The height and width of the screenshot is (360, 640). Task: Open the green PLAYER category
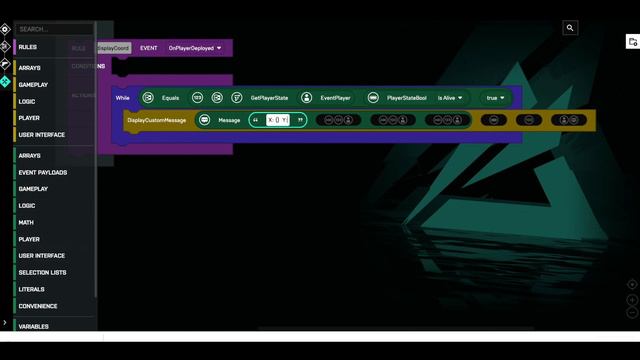[29, 239]
